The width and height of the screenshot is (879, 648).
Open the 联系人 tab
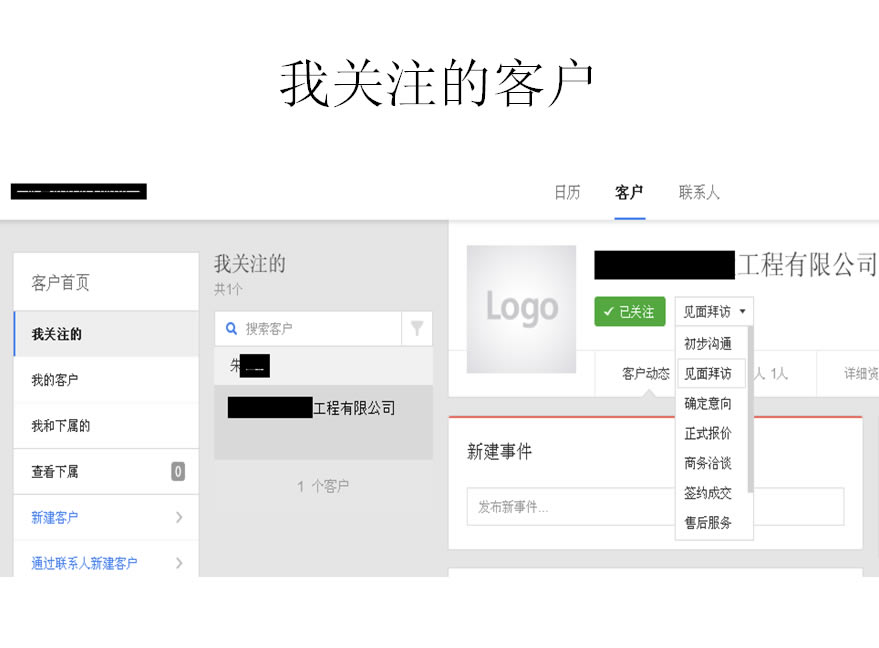pyautogui.click(x=698, y=191)
